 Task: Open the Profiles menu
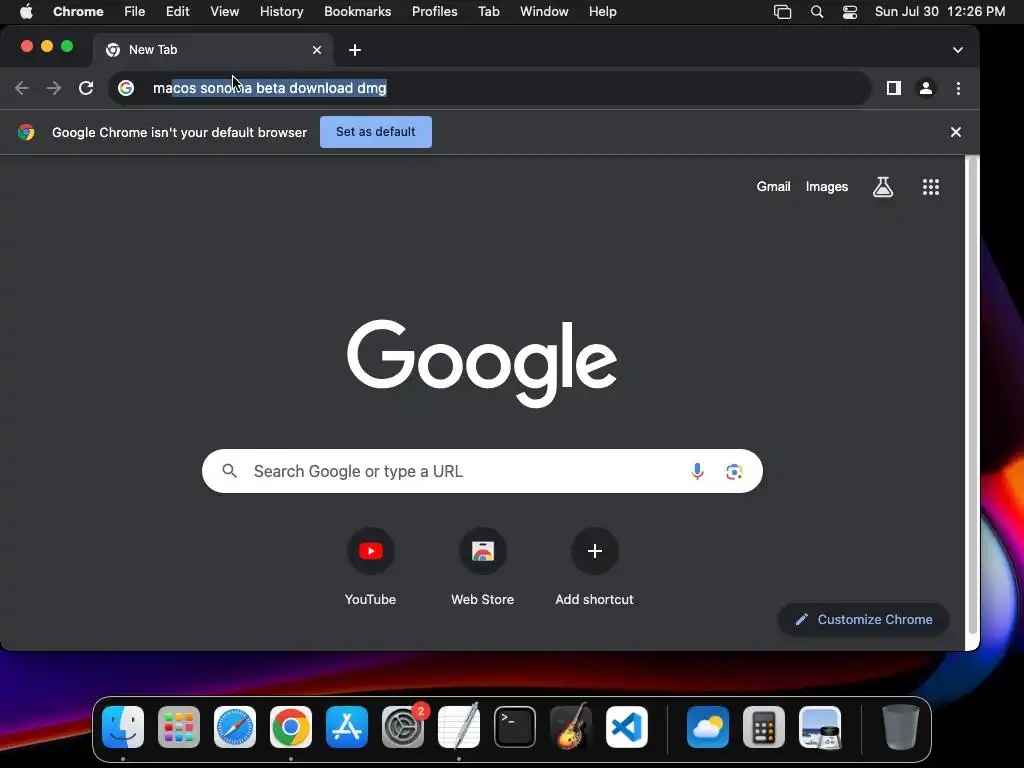pyautogui.click(x=435, y=12)
